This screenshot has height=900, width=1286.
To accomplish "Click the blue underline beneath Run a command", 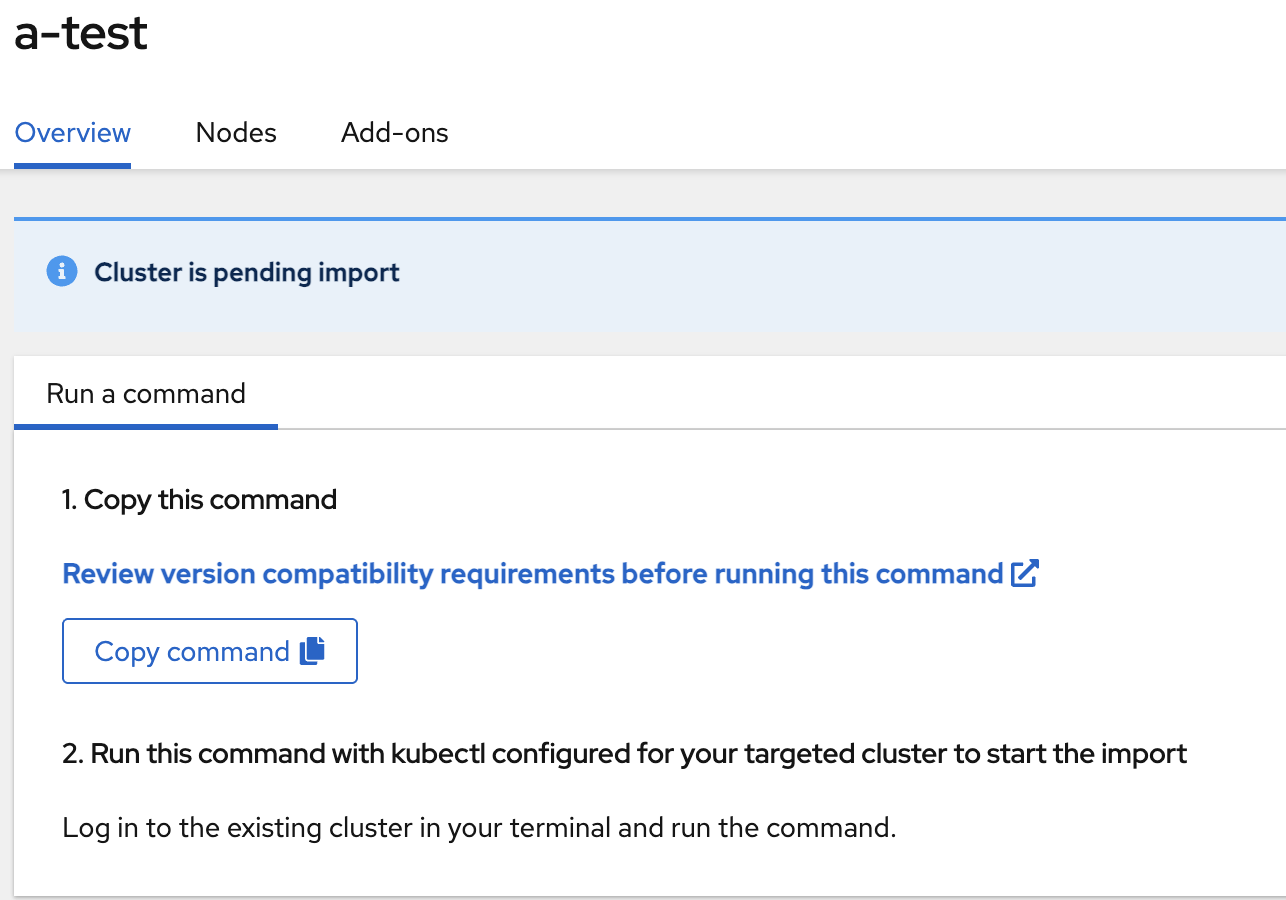I will 146,426.
